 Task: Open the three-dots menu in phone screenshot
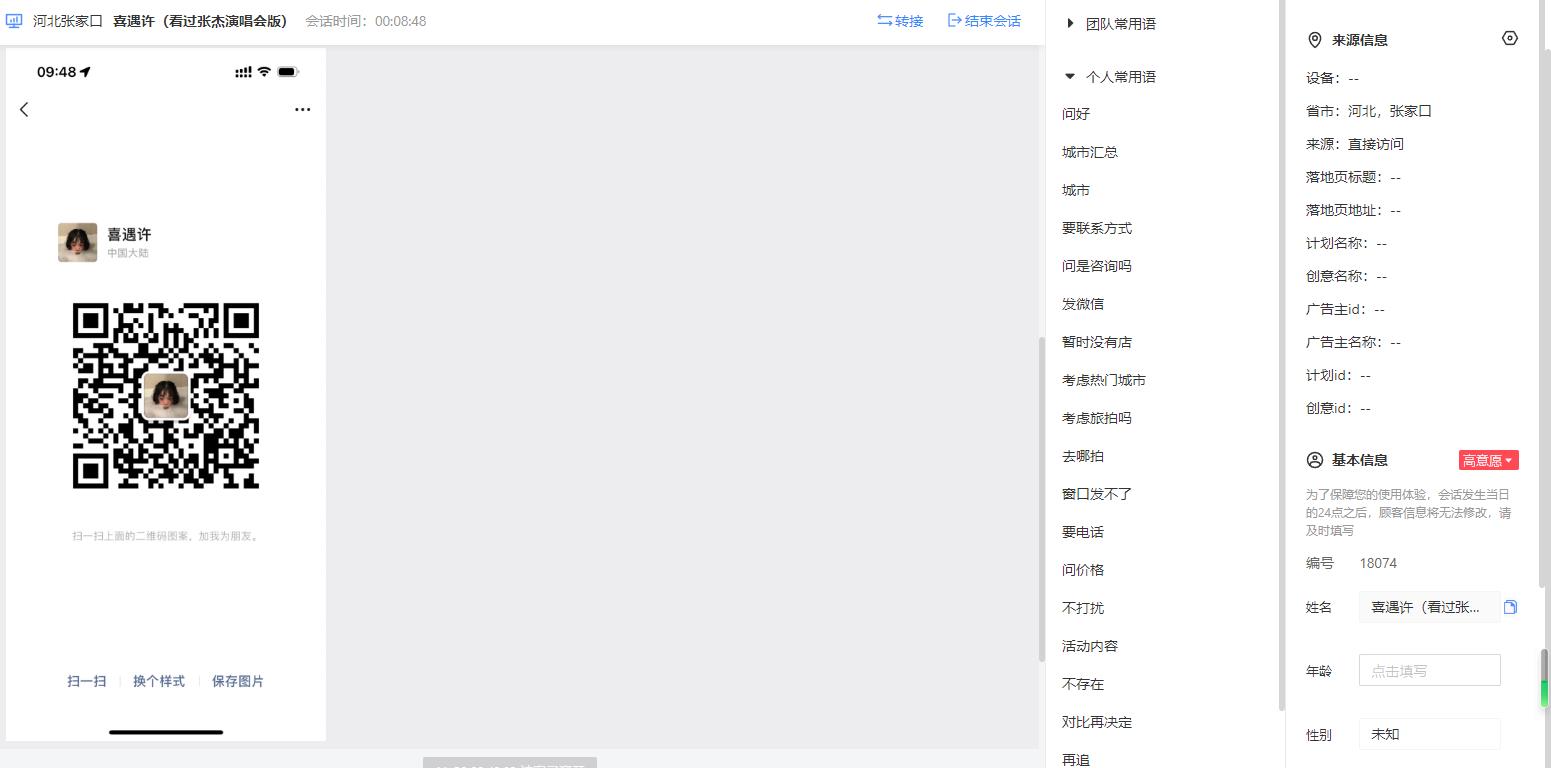(303, 110)
